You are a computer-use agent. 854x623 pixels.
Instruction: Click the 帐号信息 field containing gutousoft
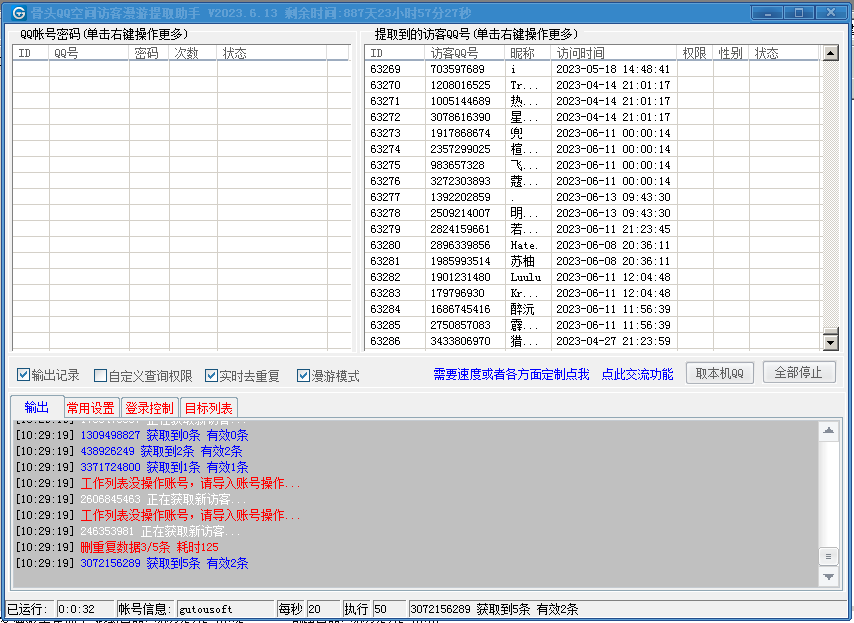click(x=225, y=609)
